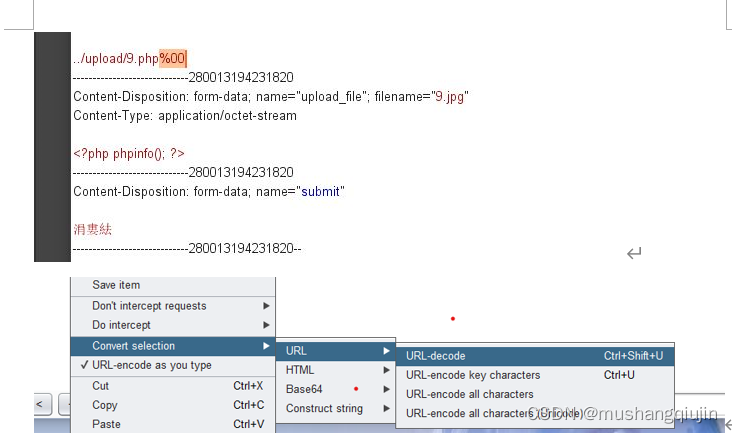Screen dimensions: 732x433
Task: Open Base64 conversion submenu
Action: coord(336,389)
